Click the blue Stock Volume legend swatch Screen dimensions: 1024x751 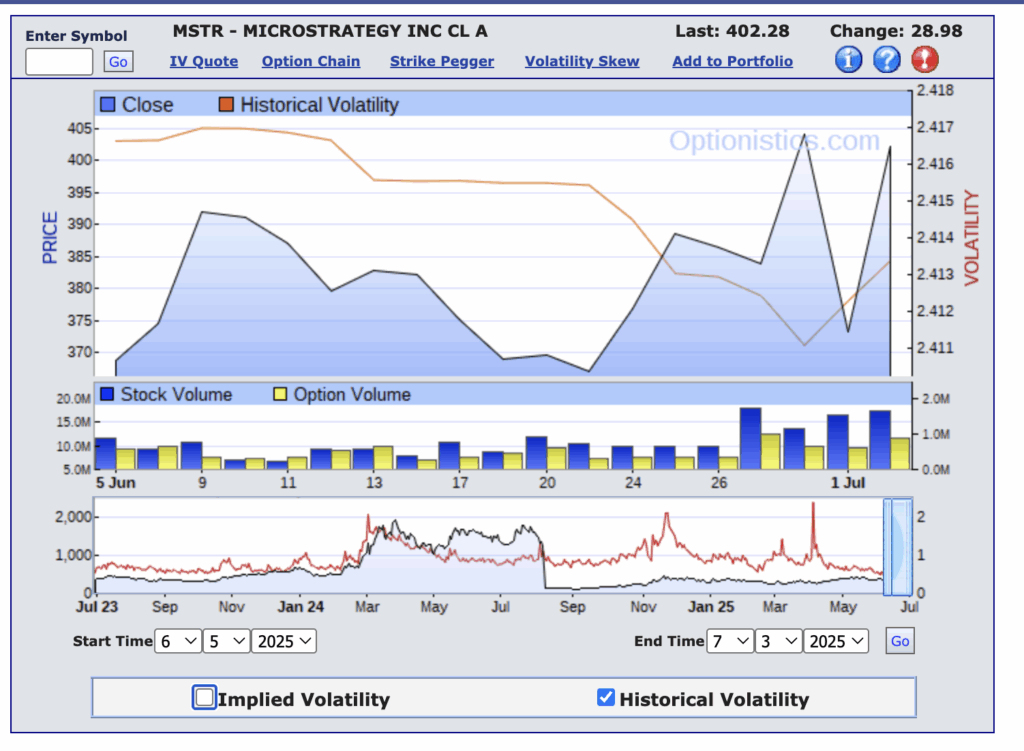point(107,394)
